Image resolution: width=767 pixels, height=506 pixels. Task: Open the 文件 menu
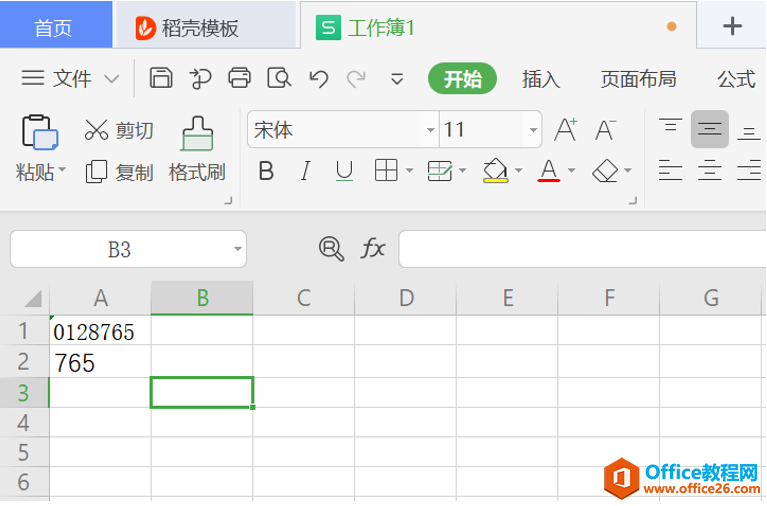(72, 78)
